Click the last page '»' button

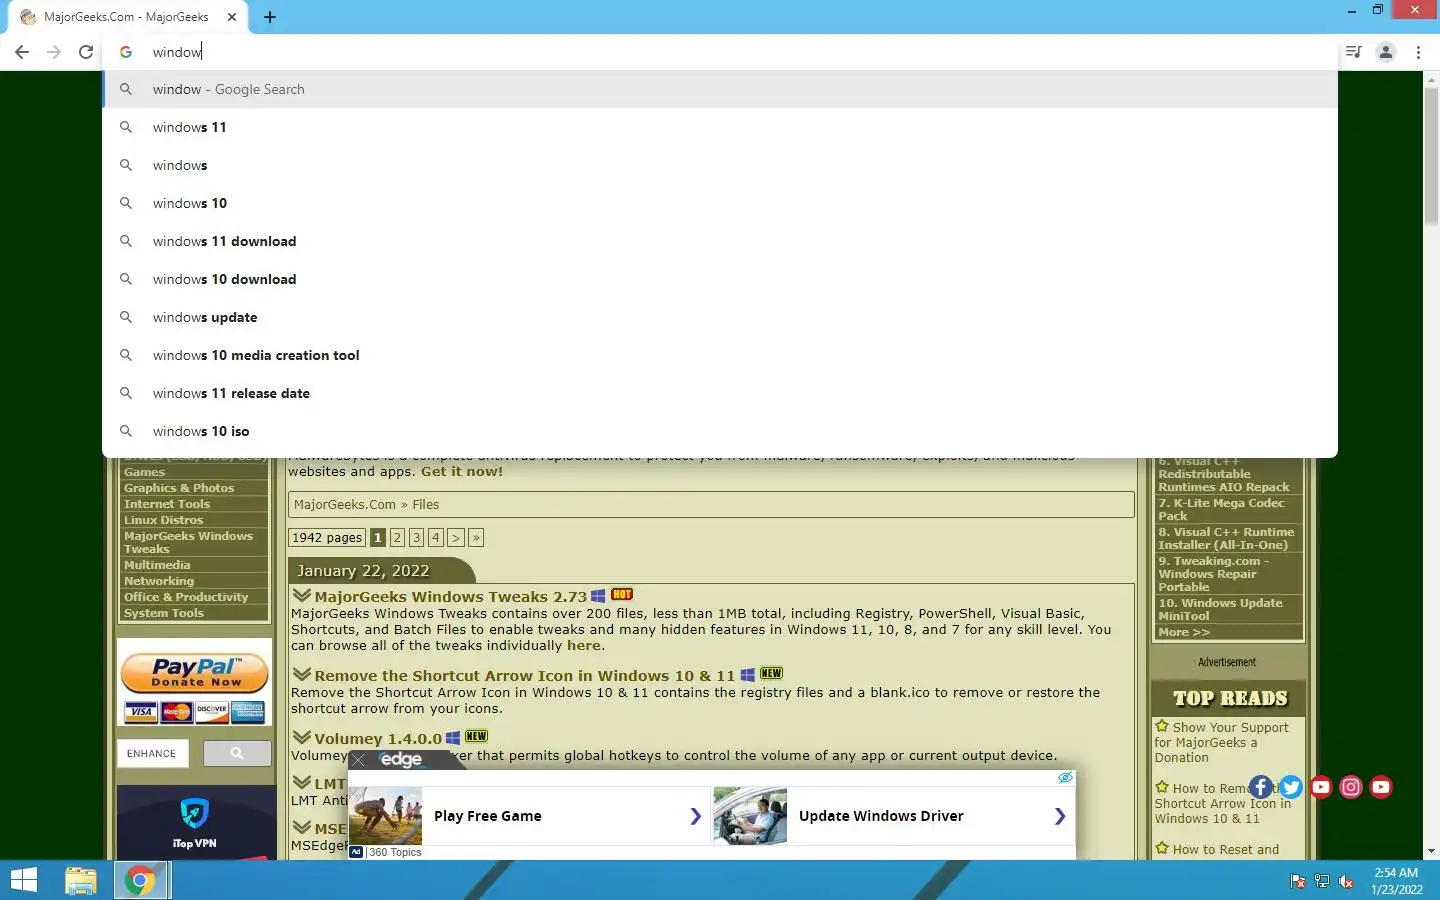point(476,537)
